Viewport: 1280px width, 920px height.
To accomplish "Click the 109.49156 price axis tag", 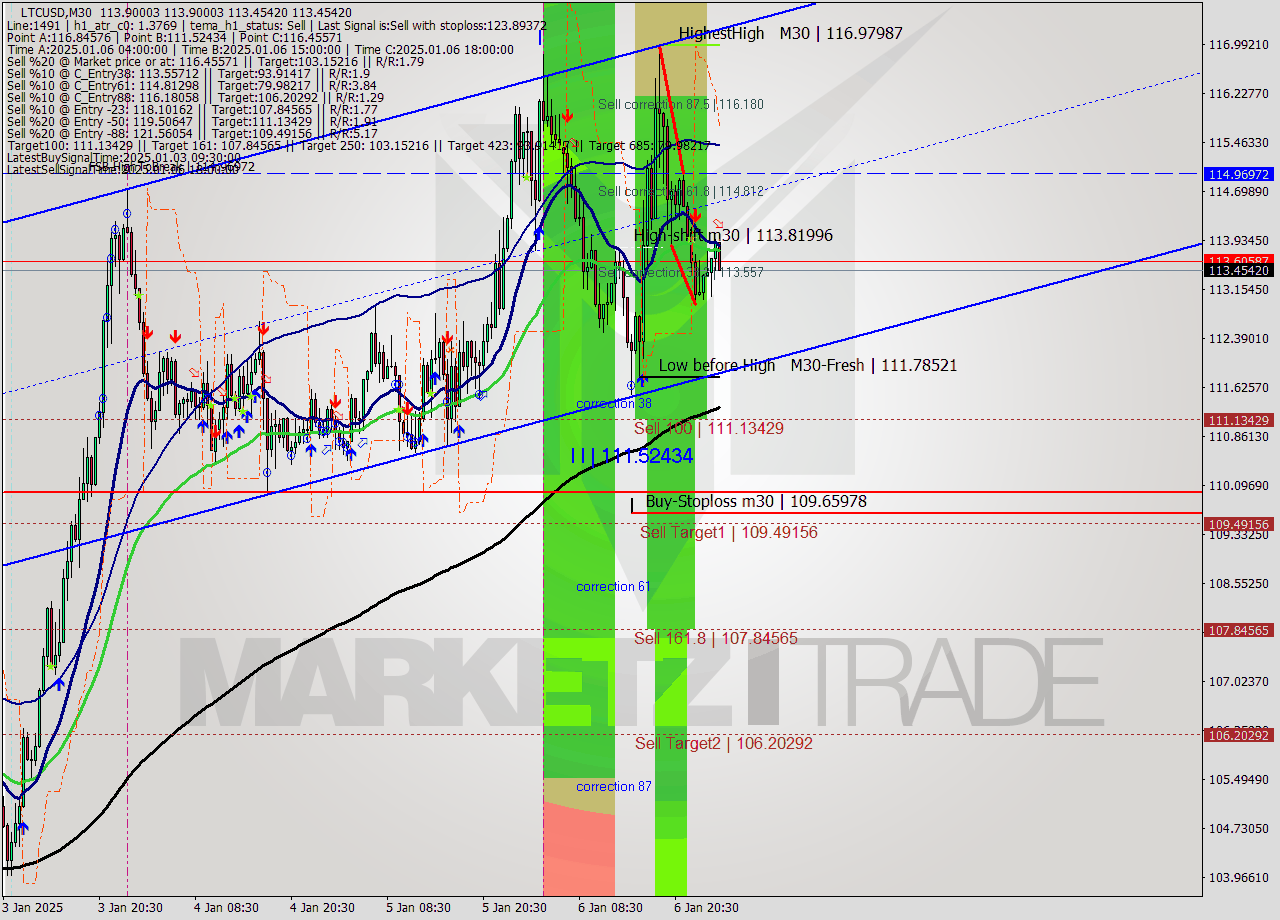I will (1240, 524).
